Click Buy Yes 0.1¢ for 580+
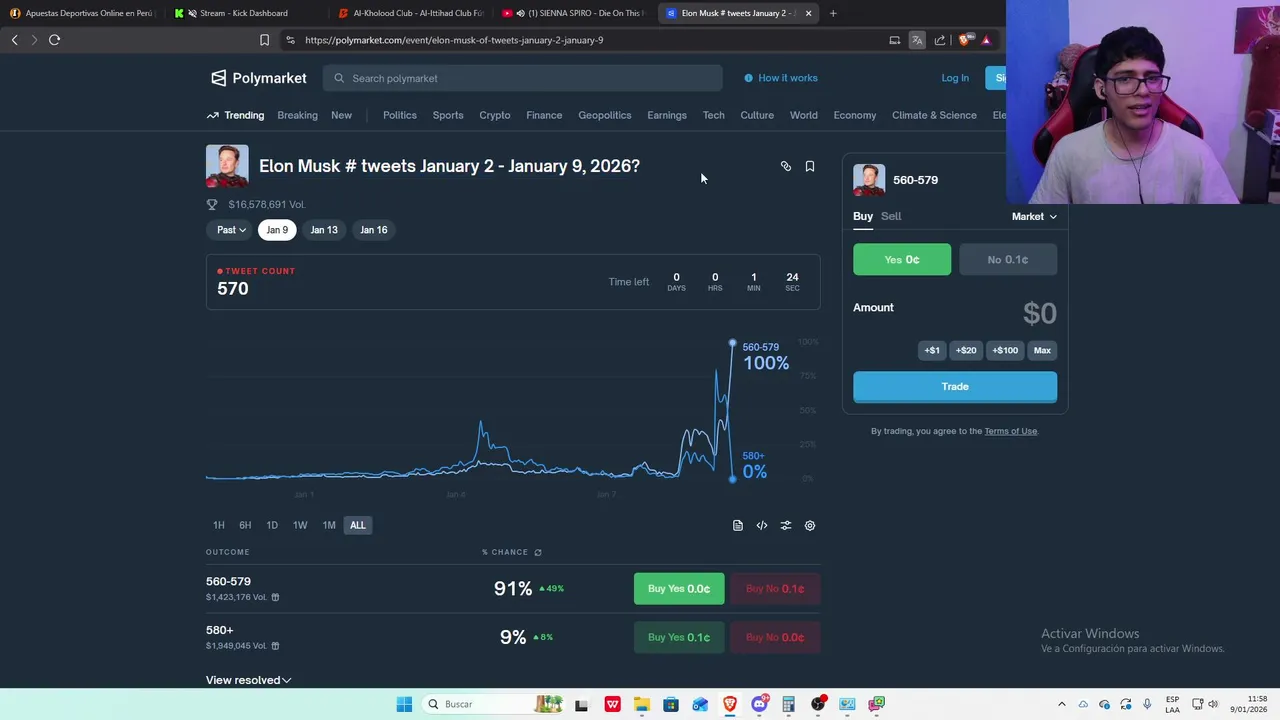Image resolution: width=1280 pixels, height=720 pixels. click(679, 637)
